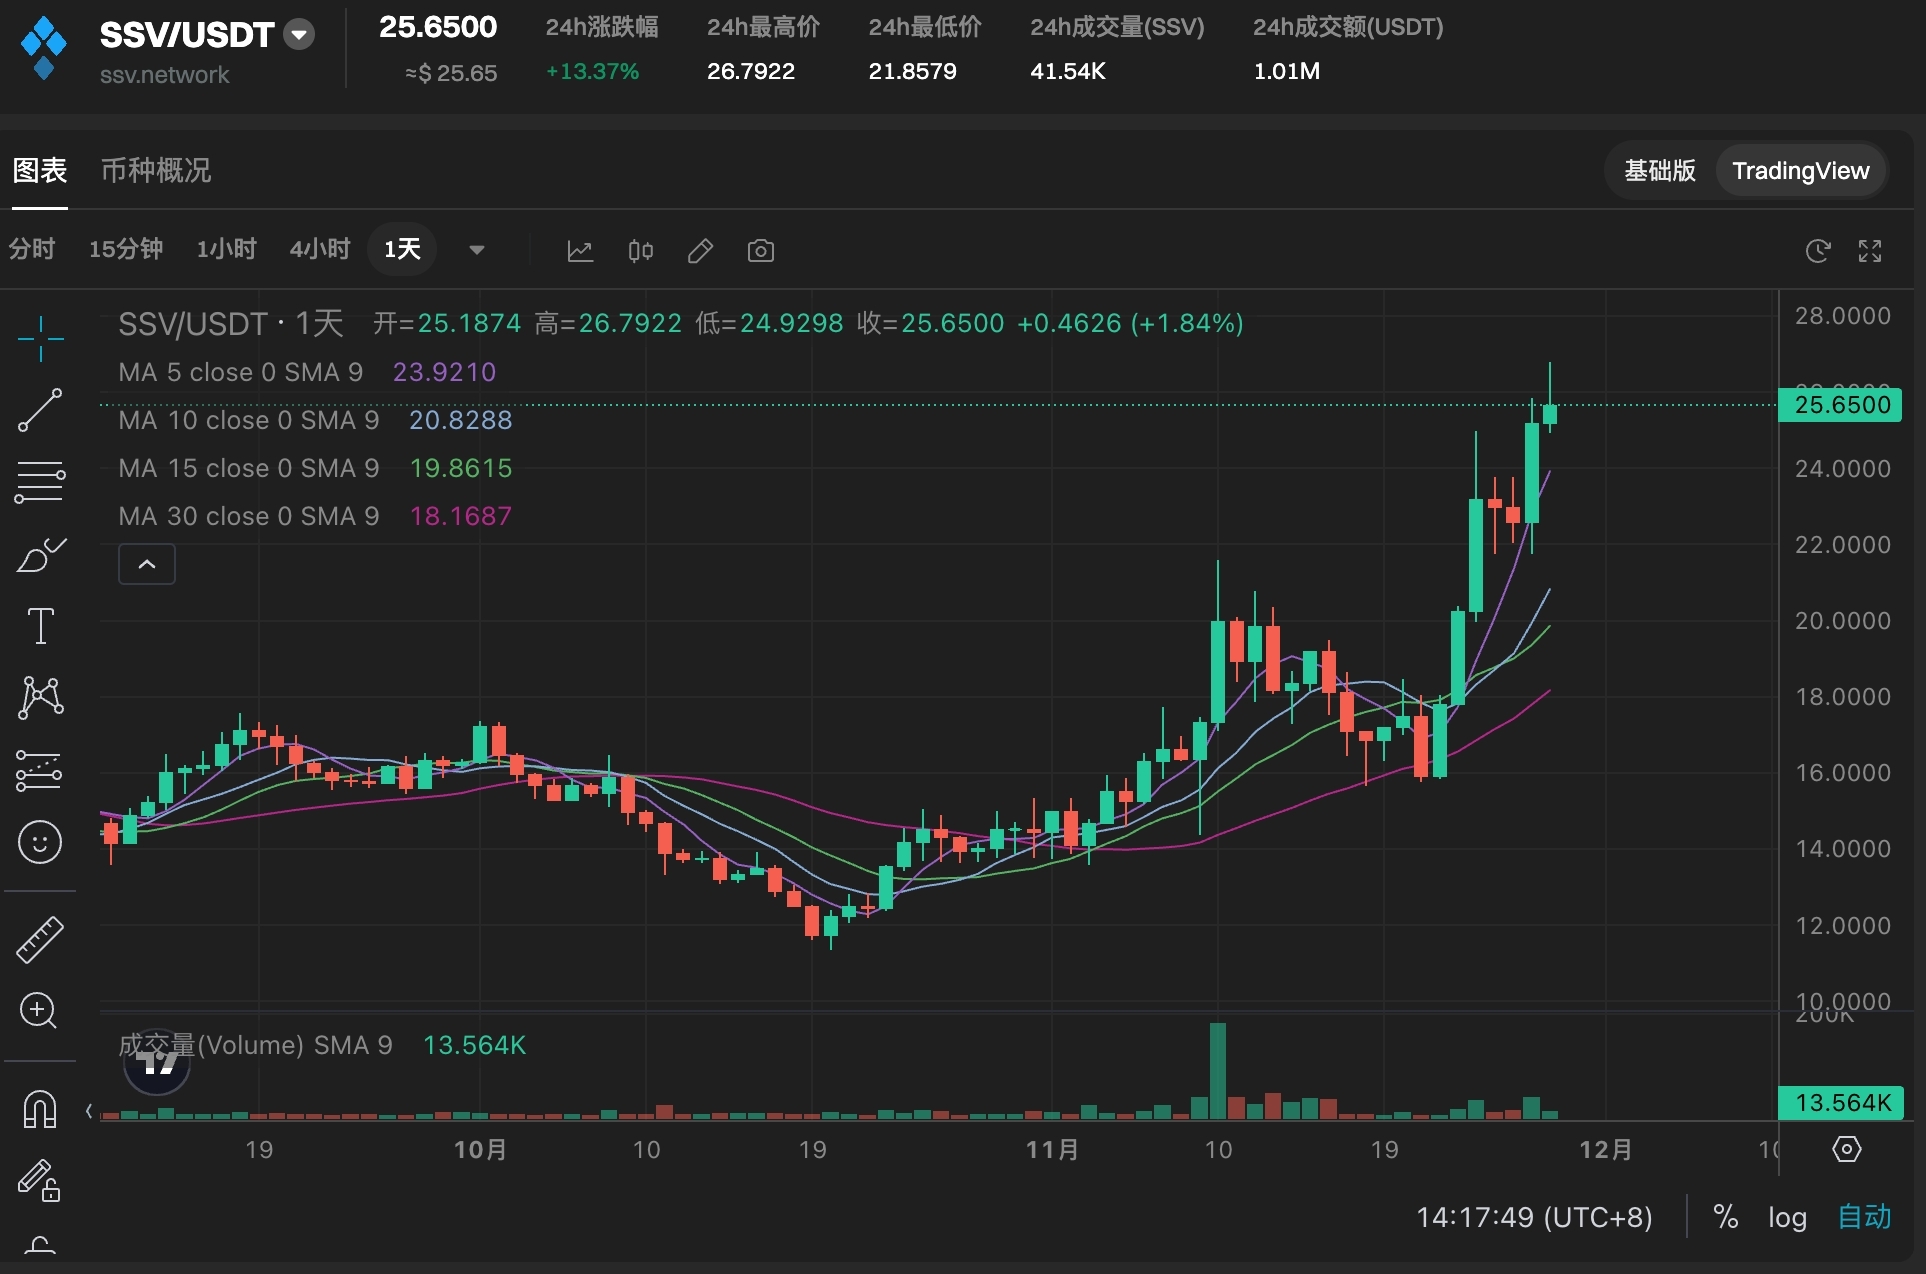Viewport: 1926px width, 1274px height.
Task: Click the 28.0000 price axis label
Action: pyautogui.click(x=1842, y=316)
